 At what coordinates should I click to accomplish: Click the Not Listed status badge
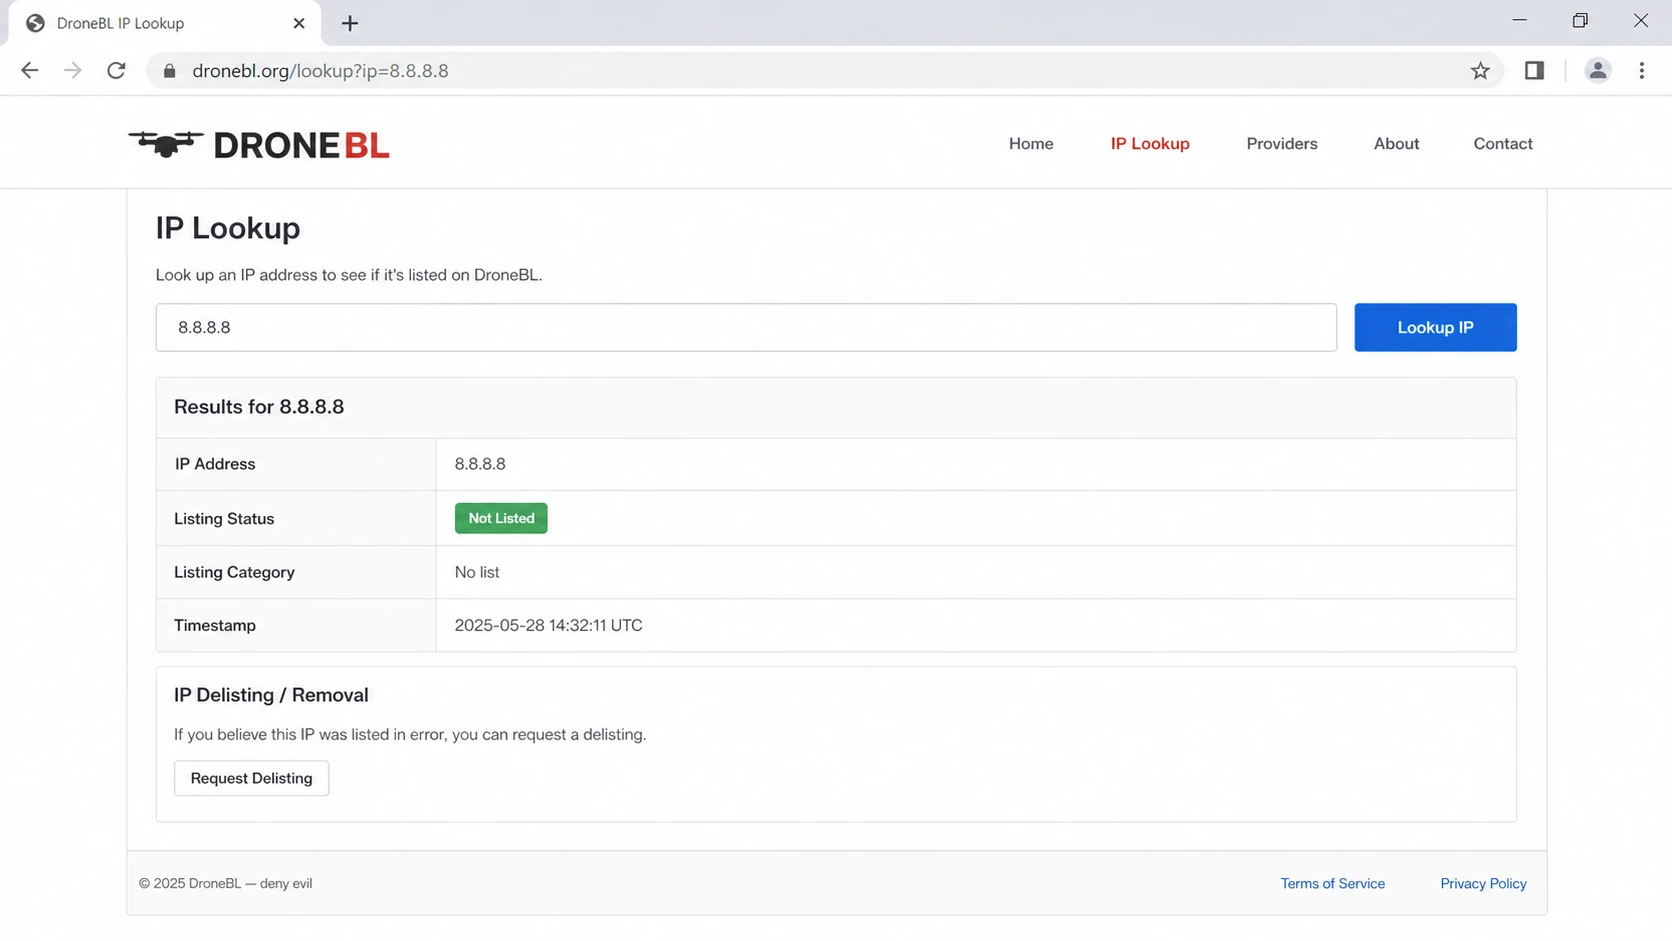[501, 518]
